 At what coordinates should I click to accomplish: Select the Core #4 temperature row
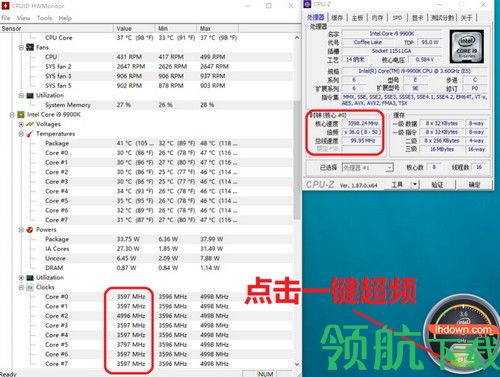(x=147, y=191)
